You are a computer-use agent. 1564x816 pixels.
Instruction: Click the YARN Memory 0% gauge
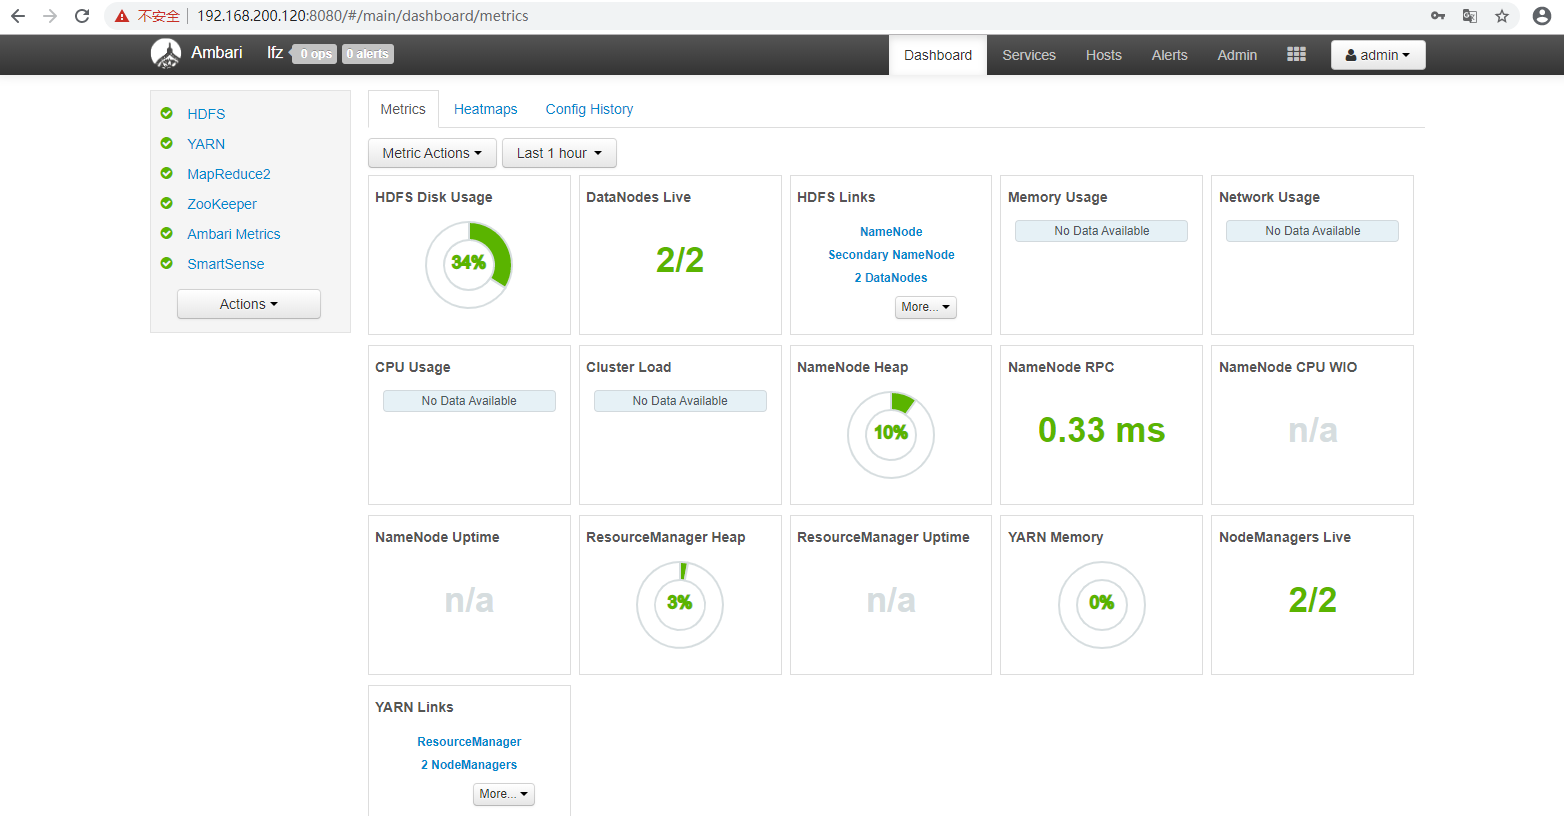(1102, 604)
